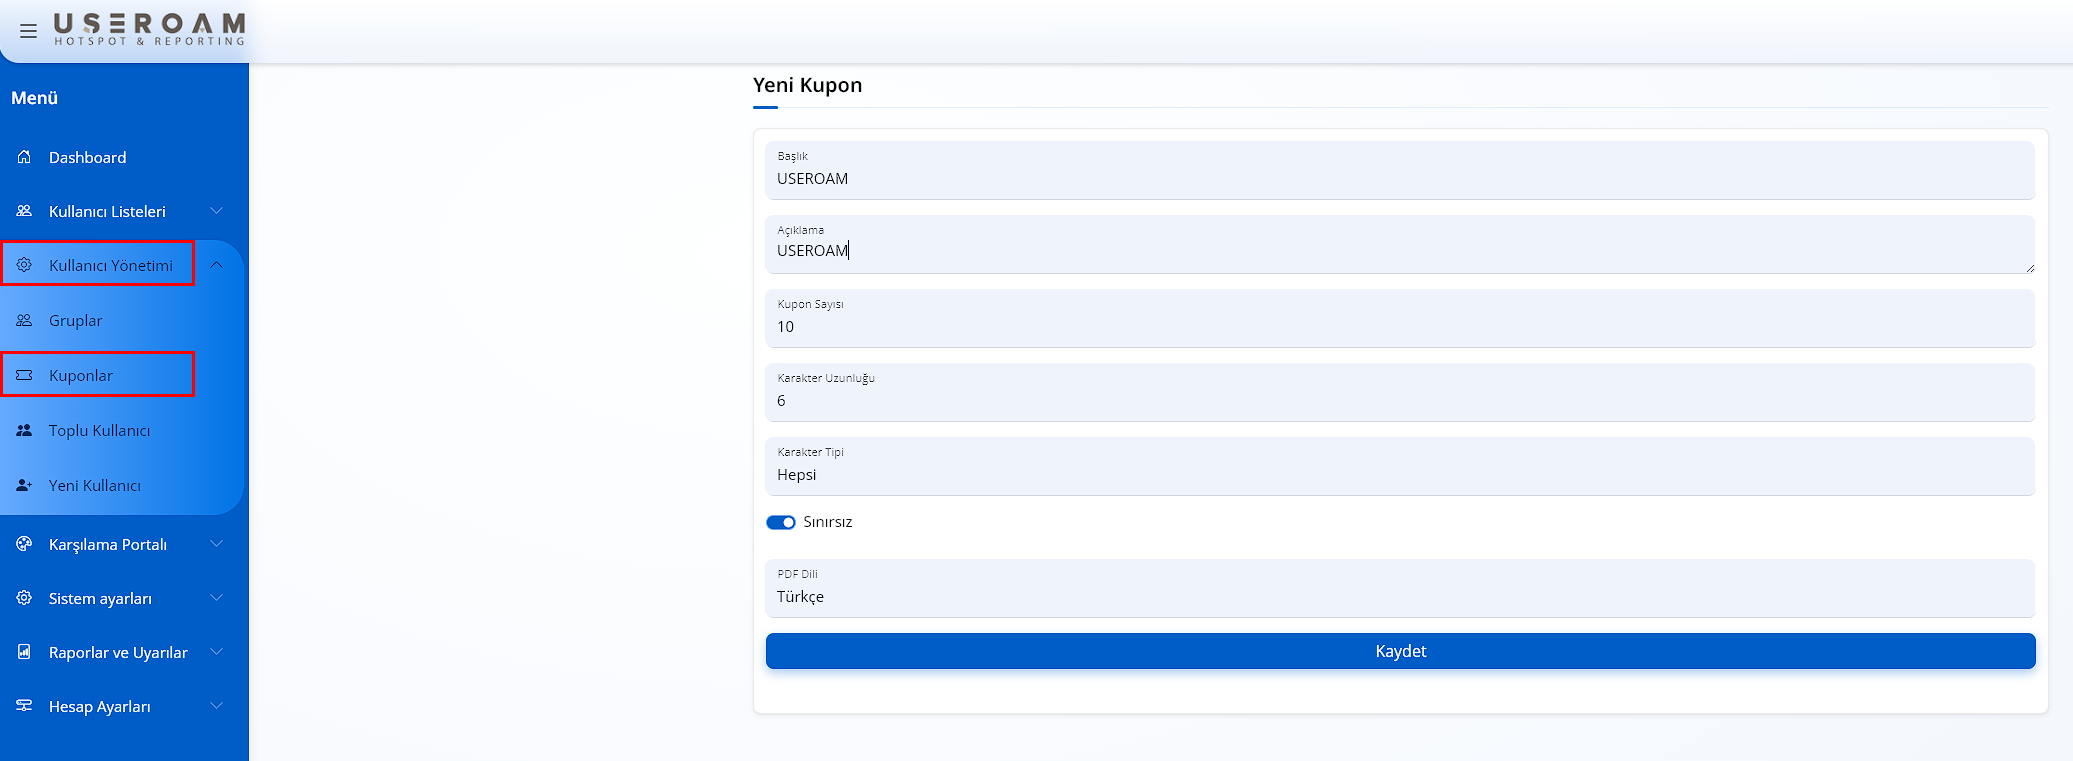This screenshot has height=761, width=2073.
Task: Click the Gruplar group icon
Action: [24, 320]
